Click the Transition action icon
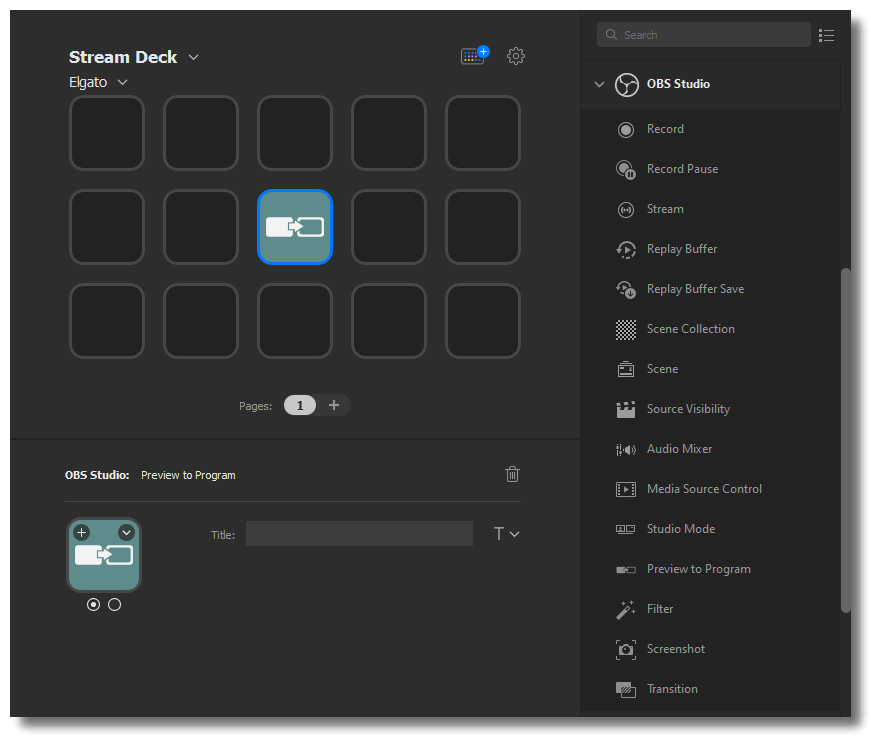Viewport: 871px width, 737px height. pos(626,690)
